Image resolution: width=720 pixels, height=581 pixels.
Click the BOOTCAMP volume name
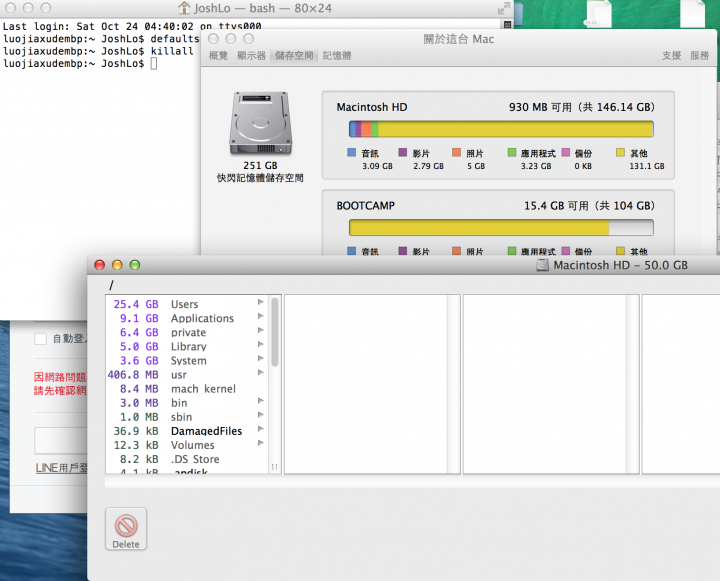tap(366, 206)
